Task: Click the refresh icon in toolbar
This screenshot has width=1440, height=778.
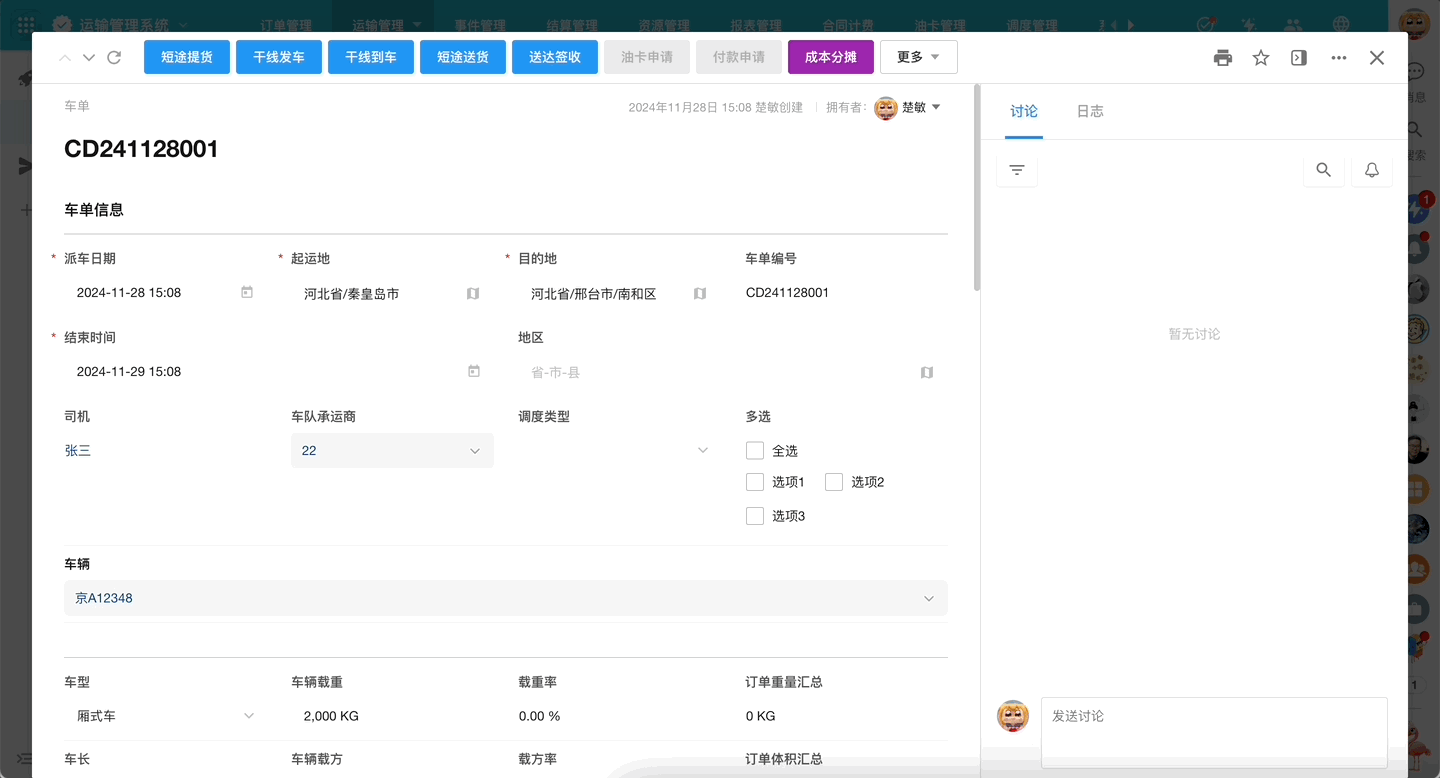Action: point(114,58)
